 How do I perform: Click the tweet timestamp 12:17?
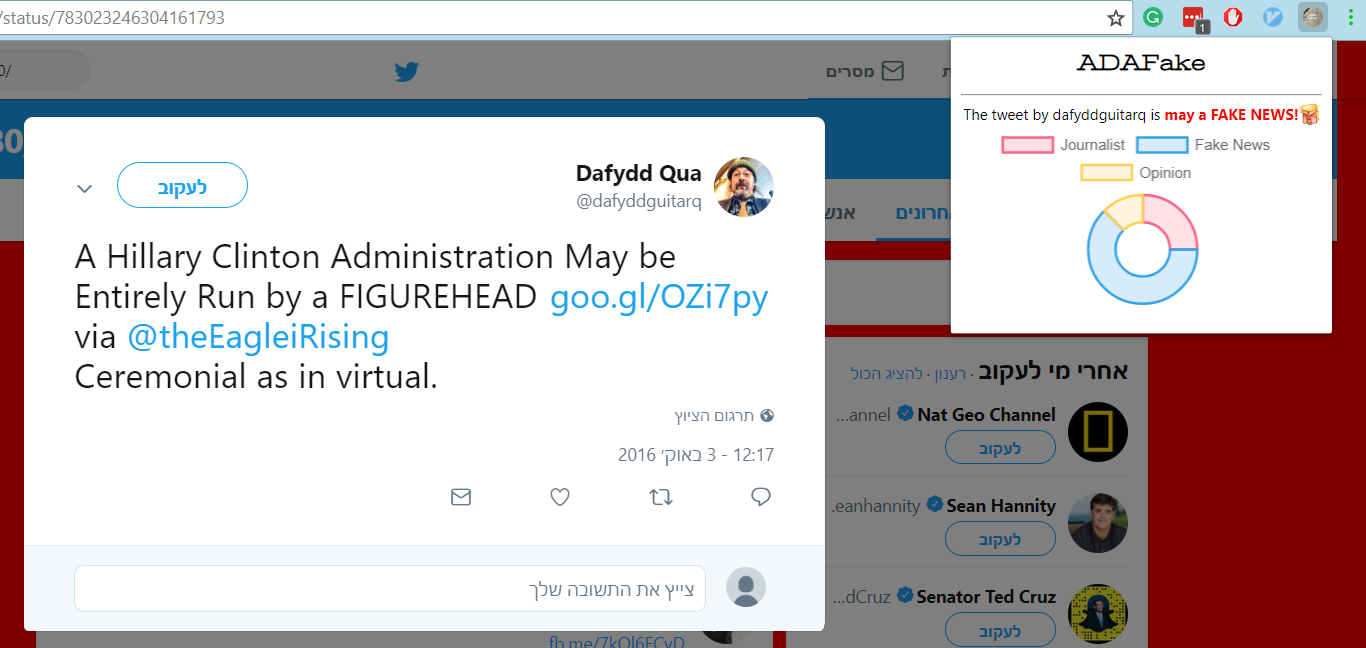pyautogui.click(x=696, y=455)
